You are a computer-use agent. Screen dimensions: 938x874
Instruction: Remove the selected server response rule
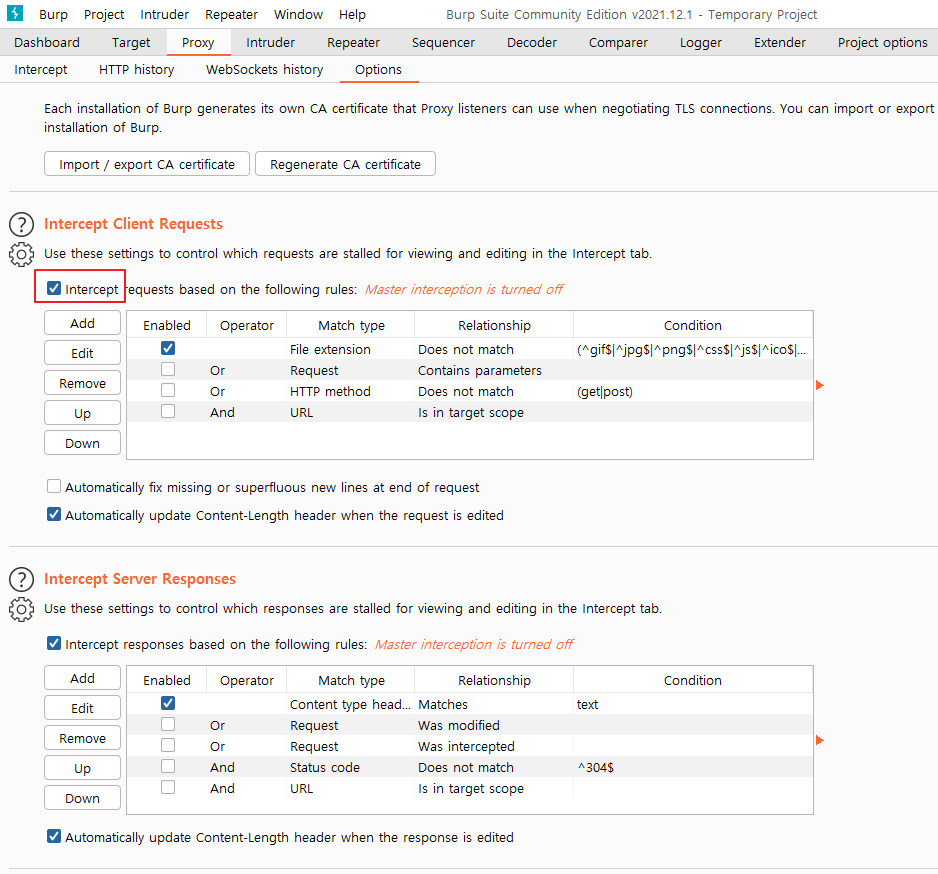[x=83, y=738]
